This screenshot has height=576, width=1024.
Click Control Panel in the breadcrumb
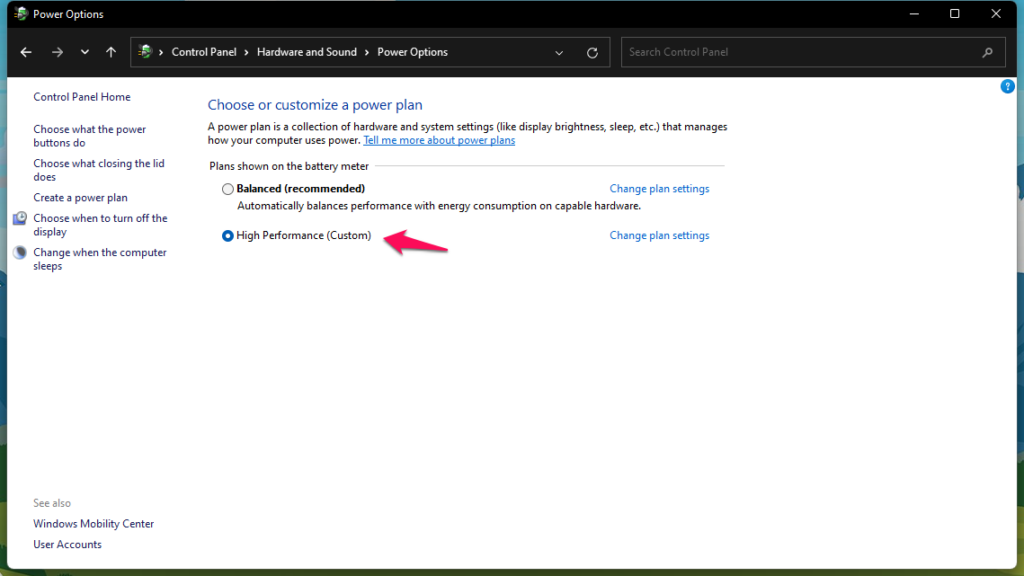pyautogui.click(x=204, y=52)
